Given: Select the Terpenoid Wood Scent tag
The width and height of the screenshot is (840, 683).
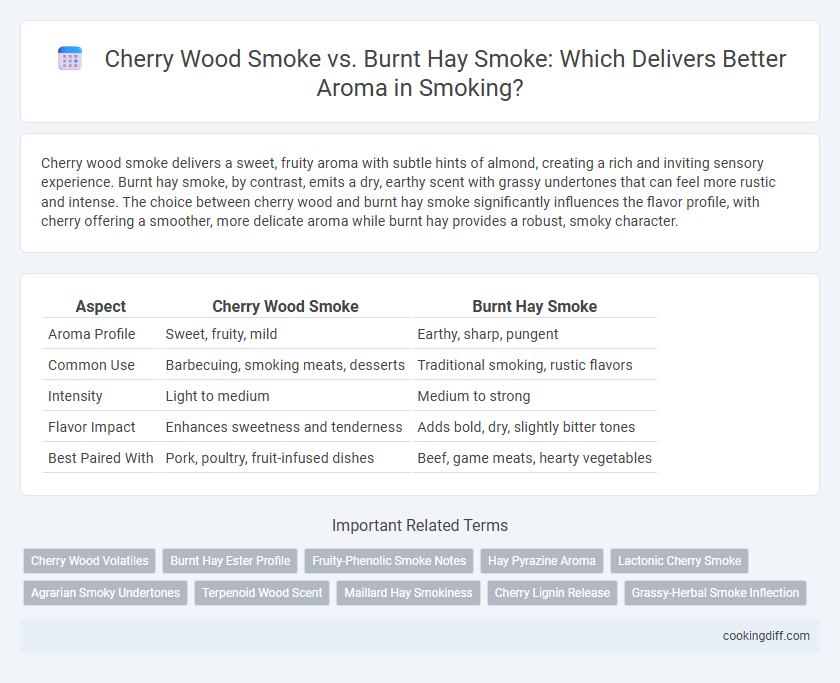Looking at the screenshot, I should pyautogui.click(x=262, y=593).
